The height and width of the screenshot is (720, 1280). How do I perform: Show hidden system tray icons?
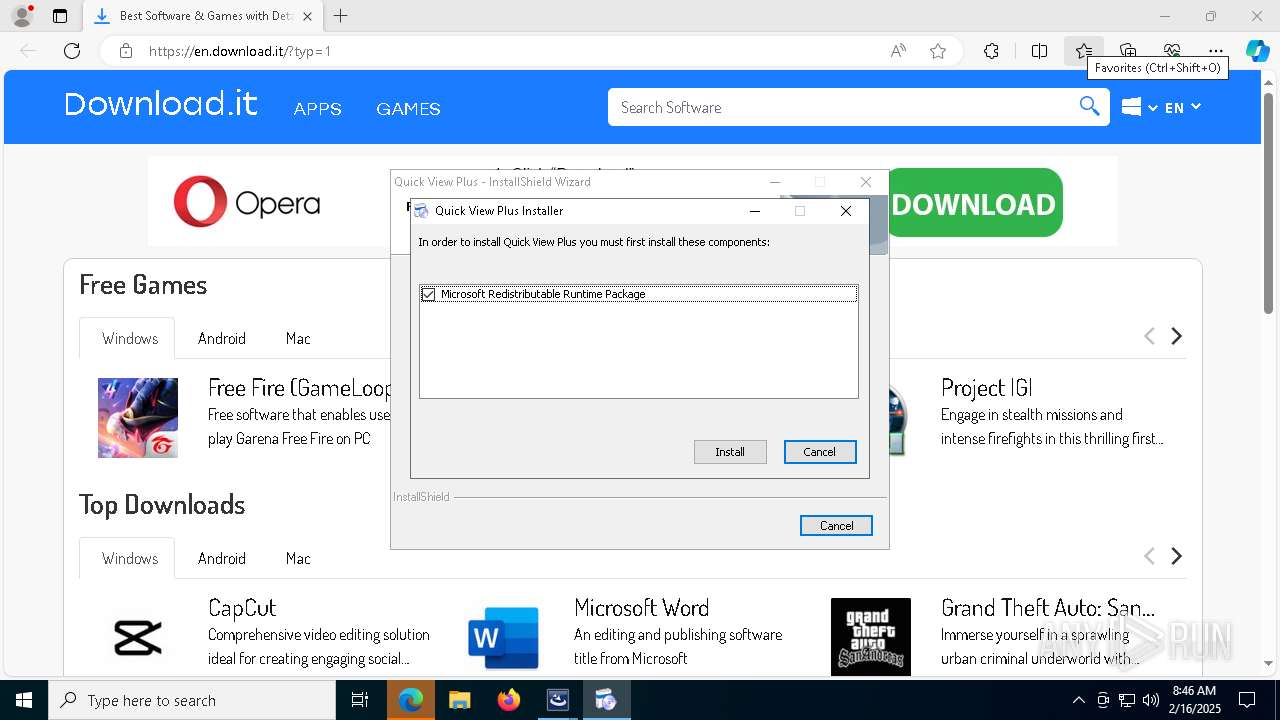point(1078,700)
